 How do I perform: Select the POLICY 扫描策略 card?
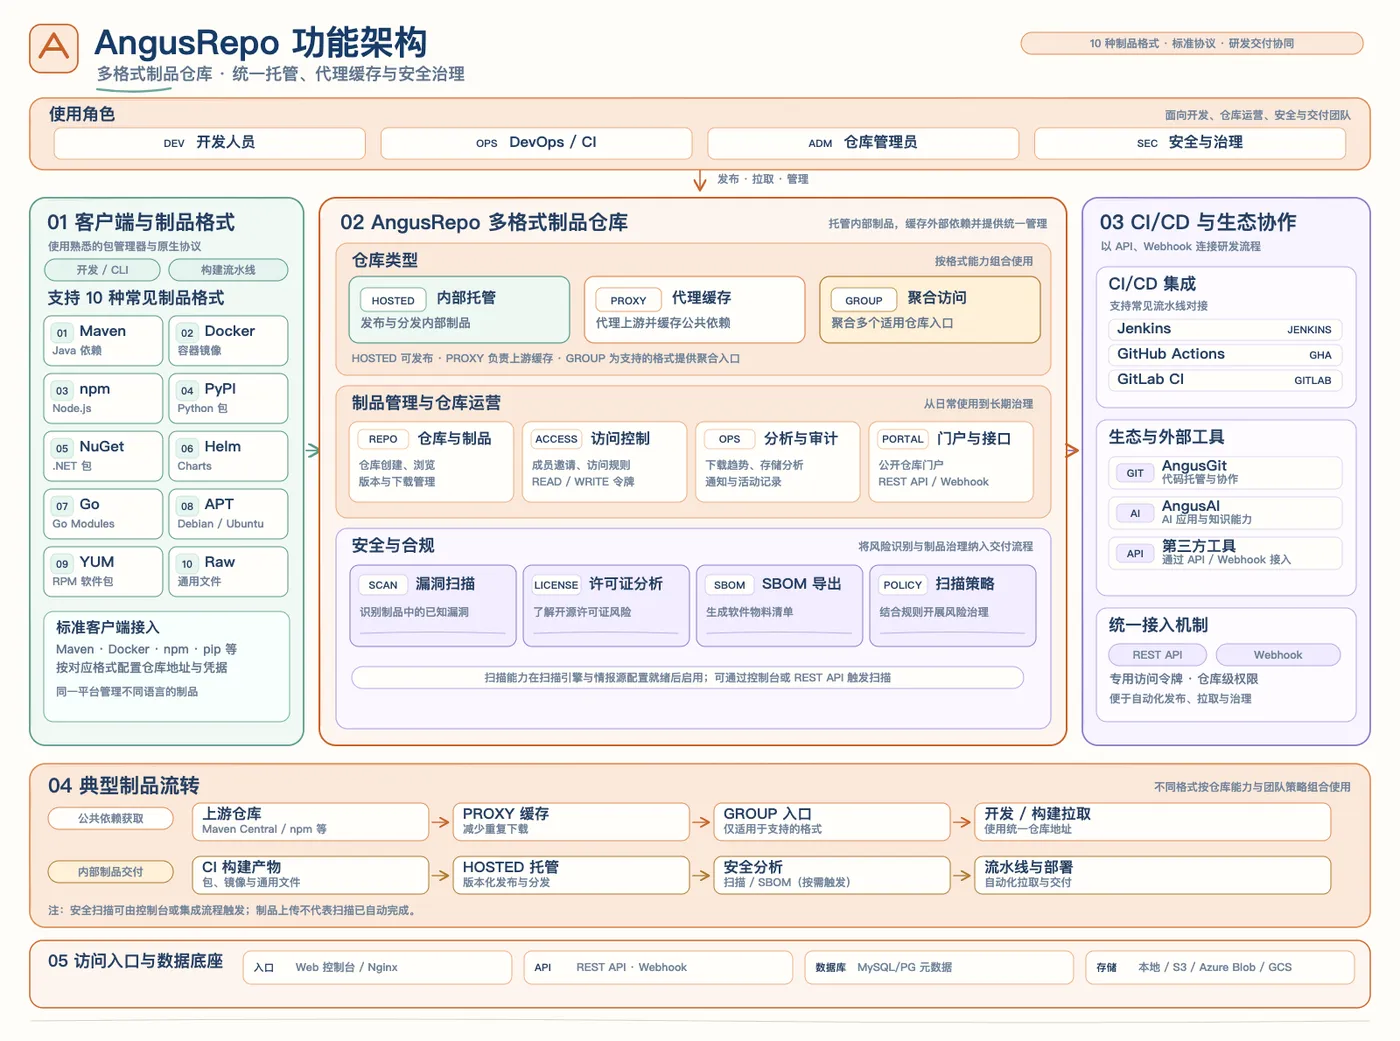tap(953, 605)
